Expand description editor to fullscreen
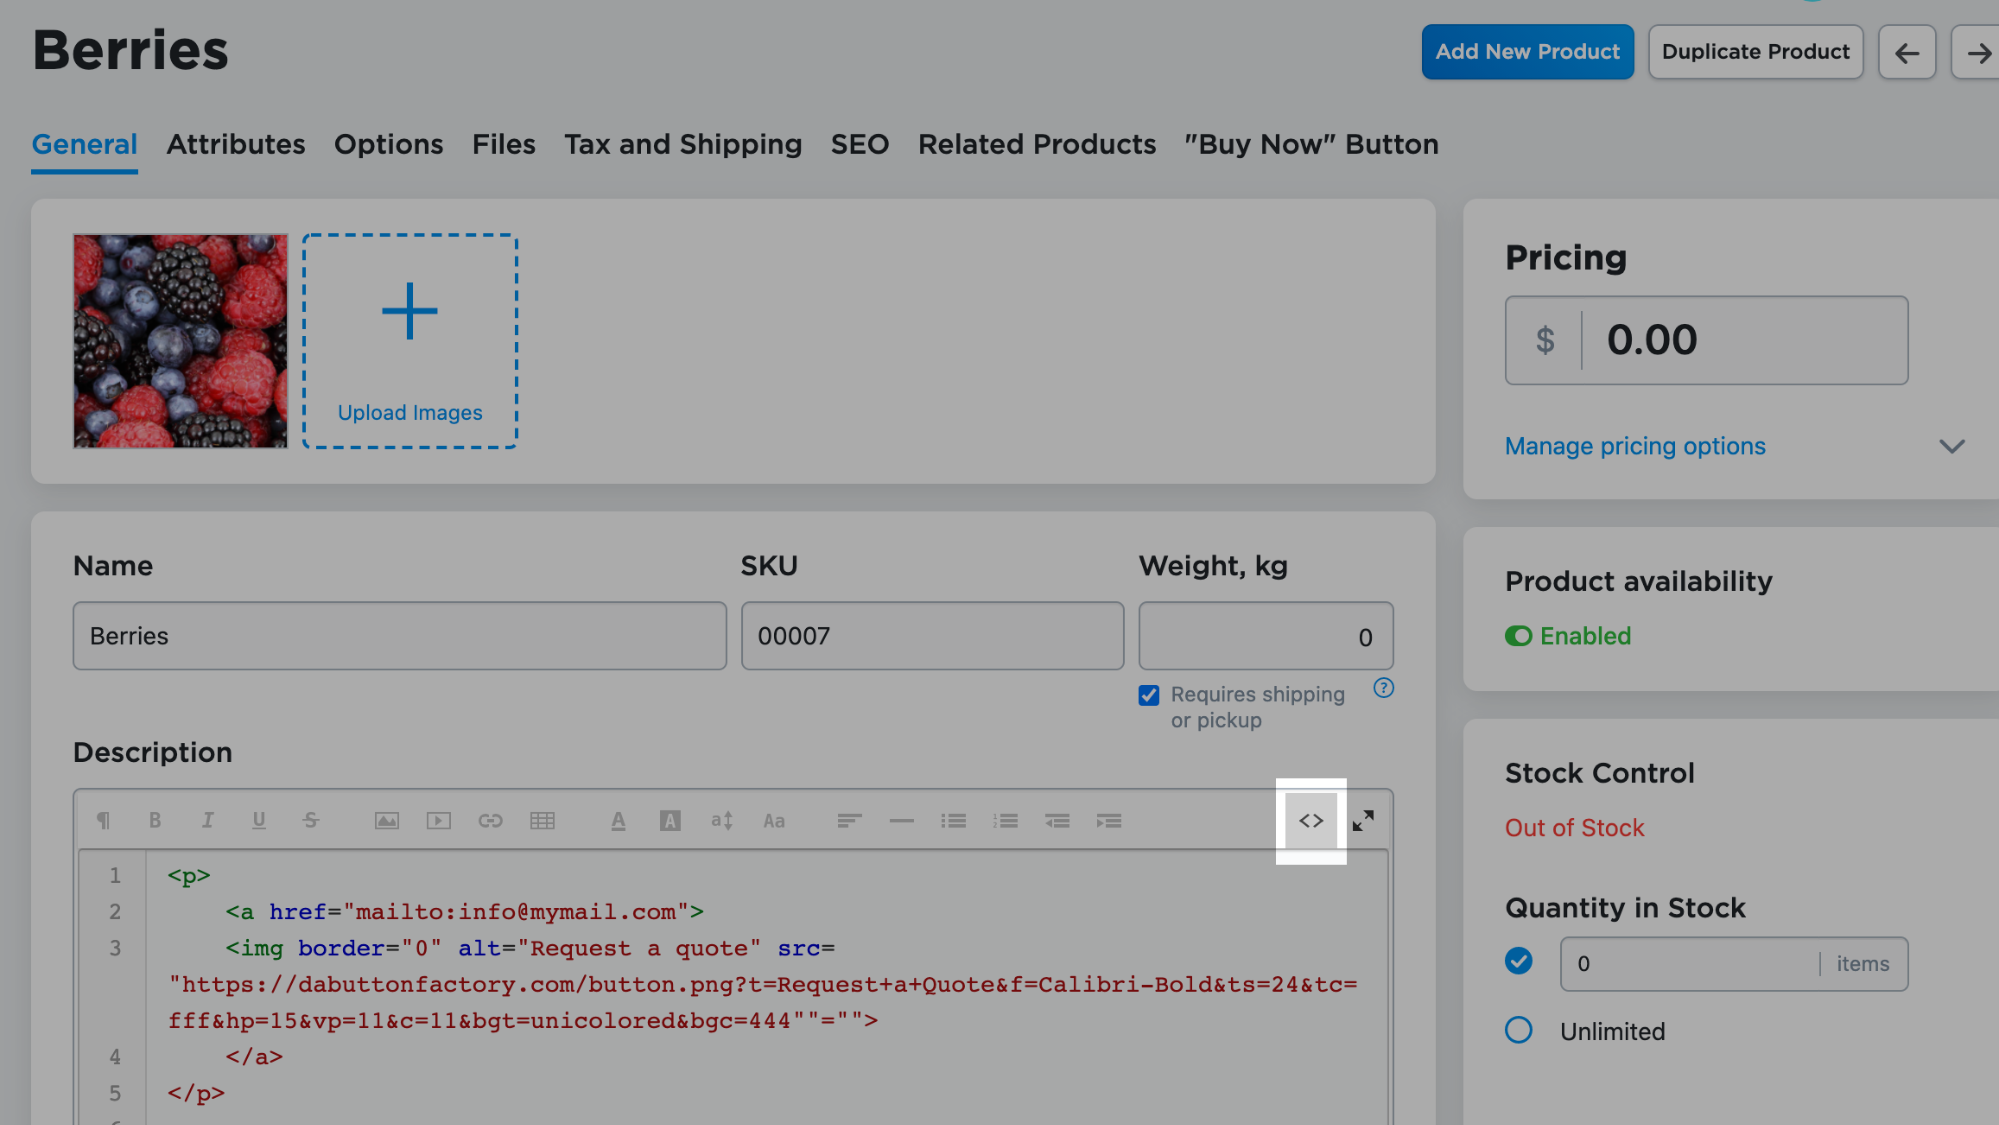This screenshot has height=1125, width=1999. [x=1363, y=821]
